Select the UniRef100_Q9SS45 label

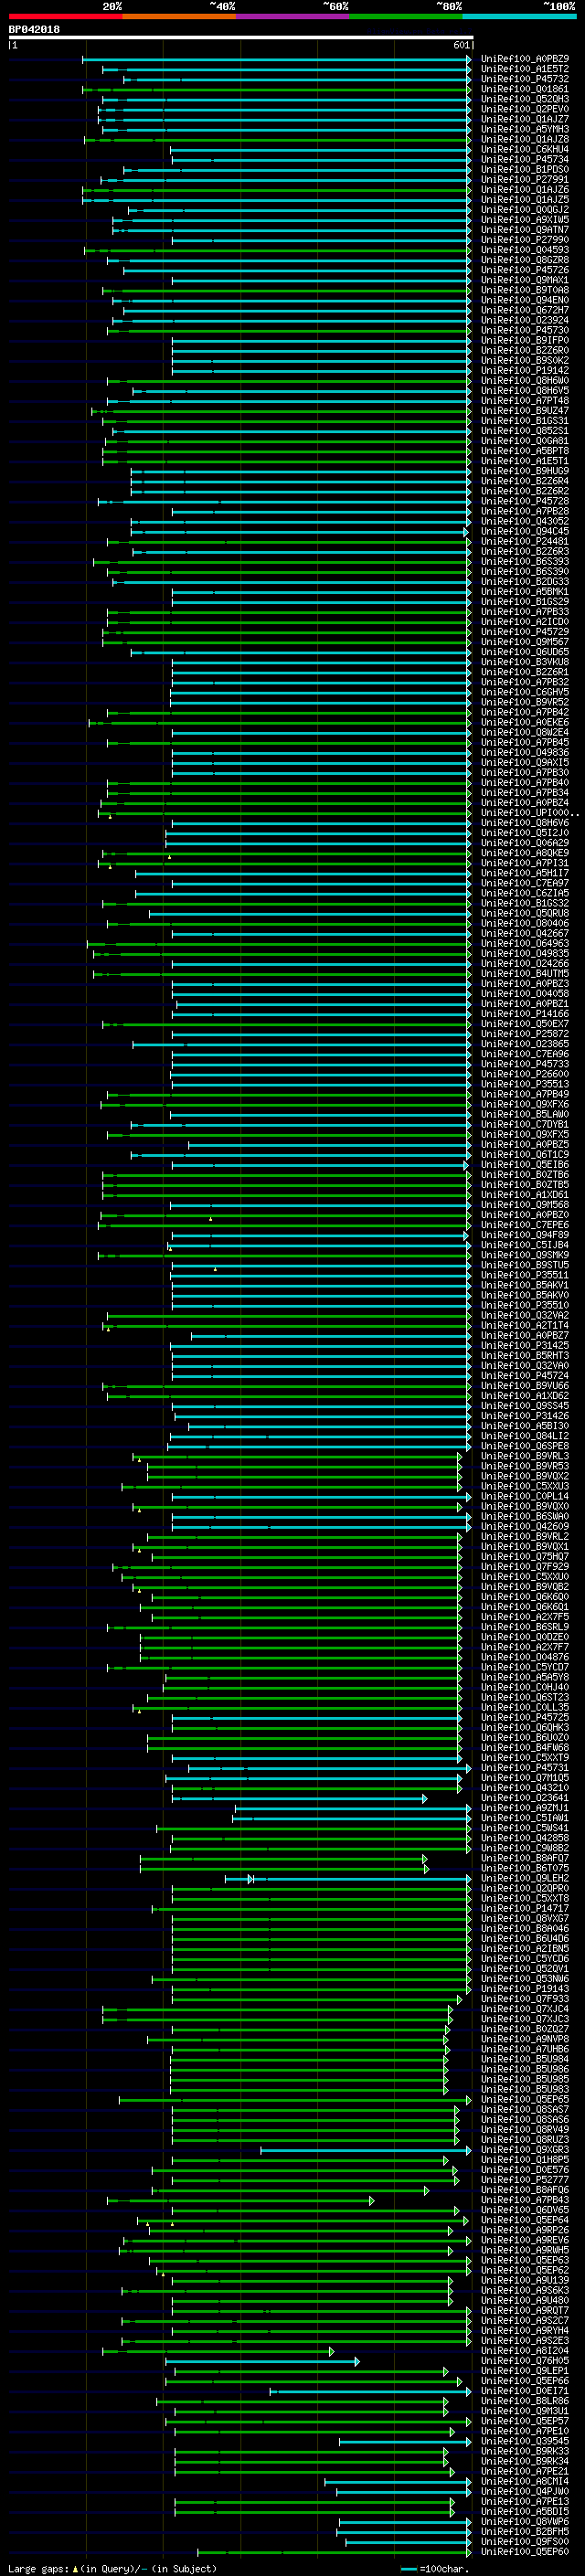click(525, 1406)
